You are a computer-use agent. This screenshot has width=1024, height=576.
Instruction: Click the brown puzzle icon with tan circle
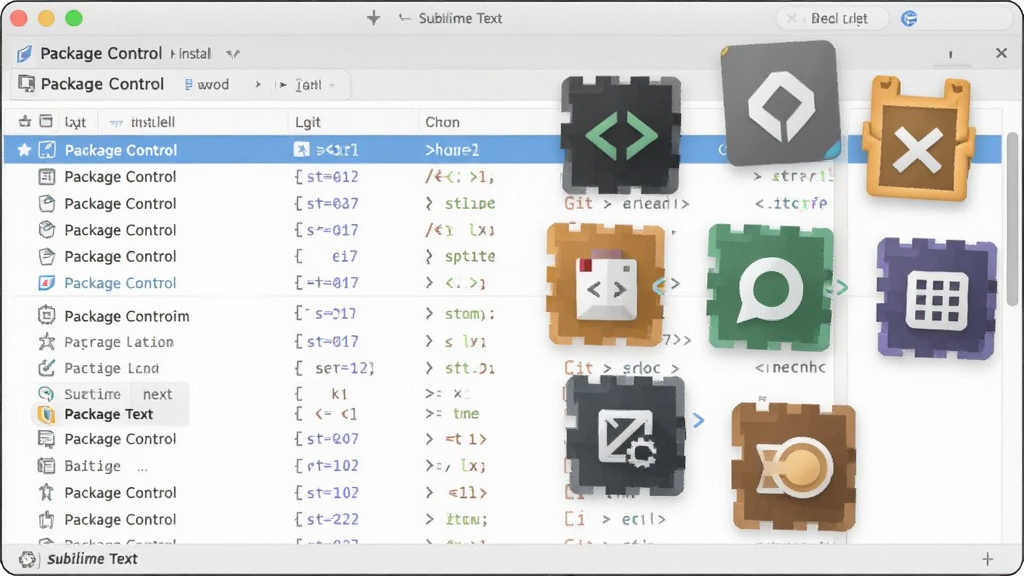pos(794,466)
